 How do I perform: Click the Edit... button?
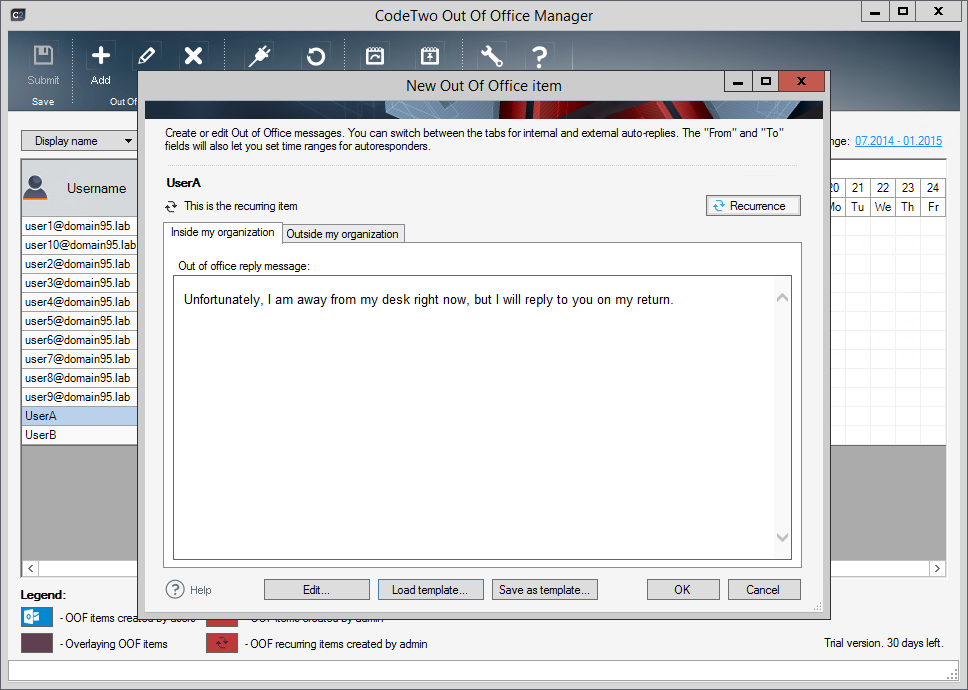click(x=317, y=589)
